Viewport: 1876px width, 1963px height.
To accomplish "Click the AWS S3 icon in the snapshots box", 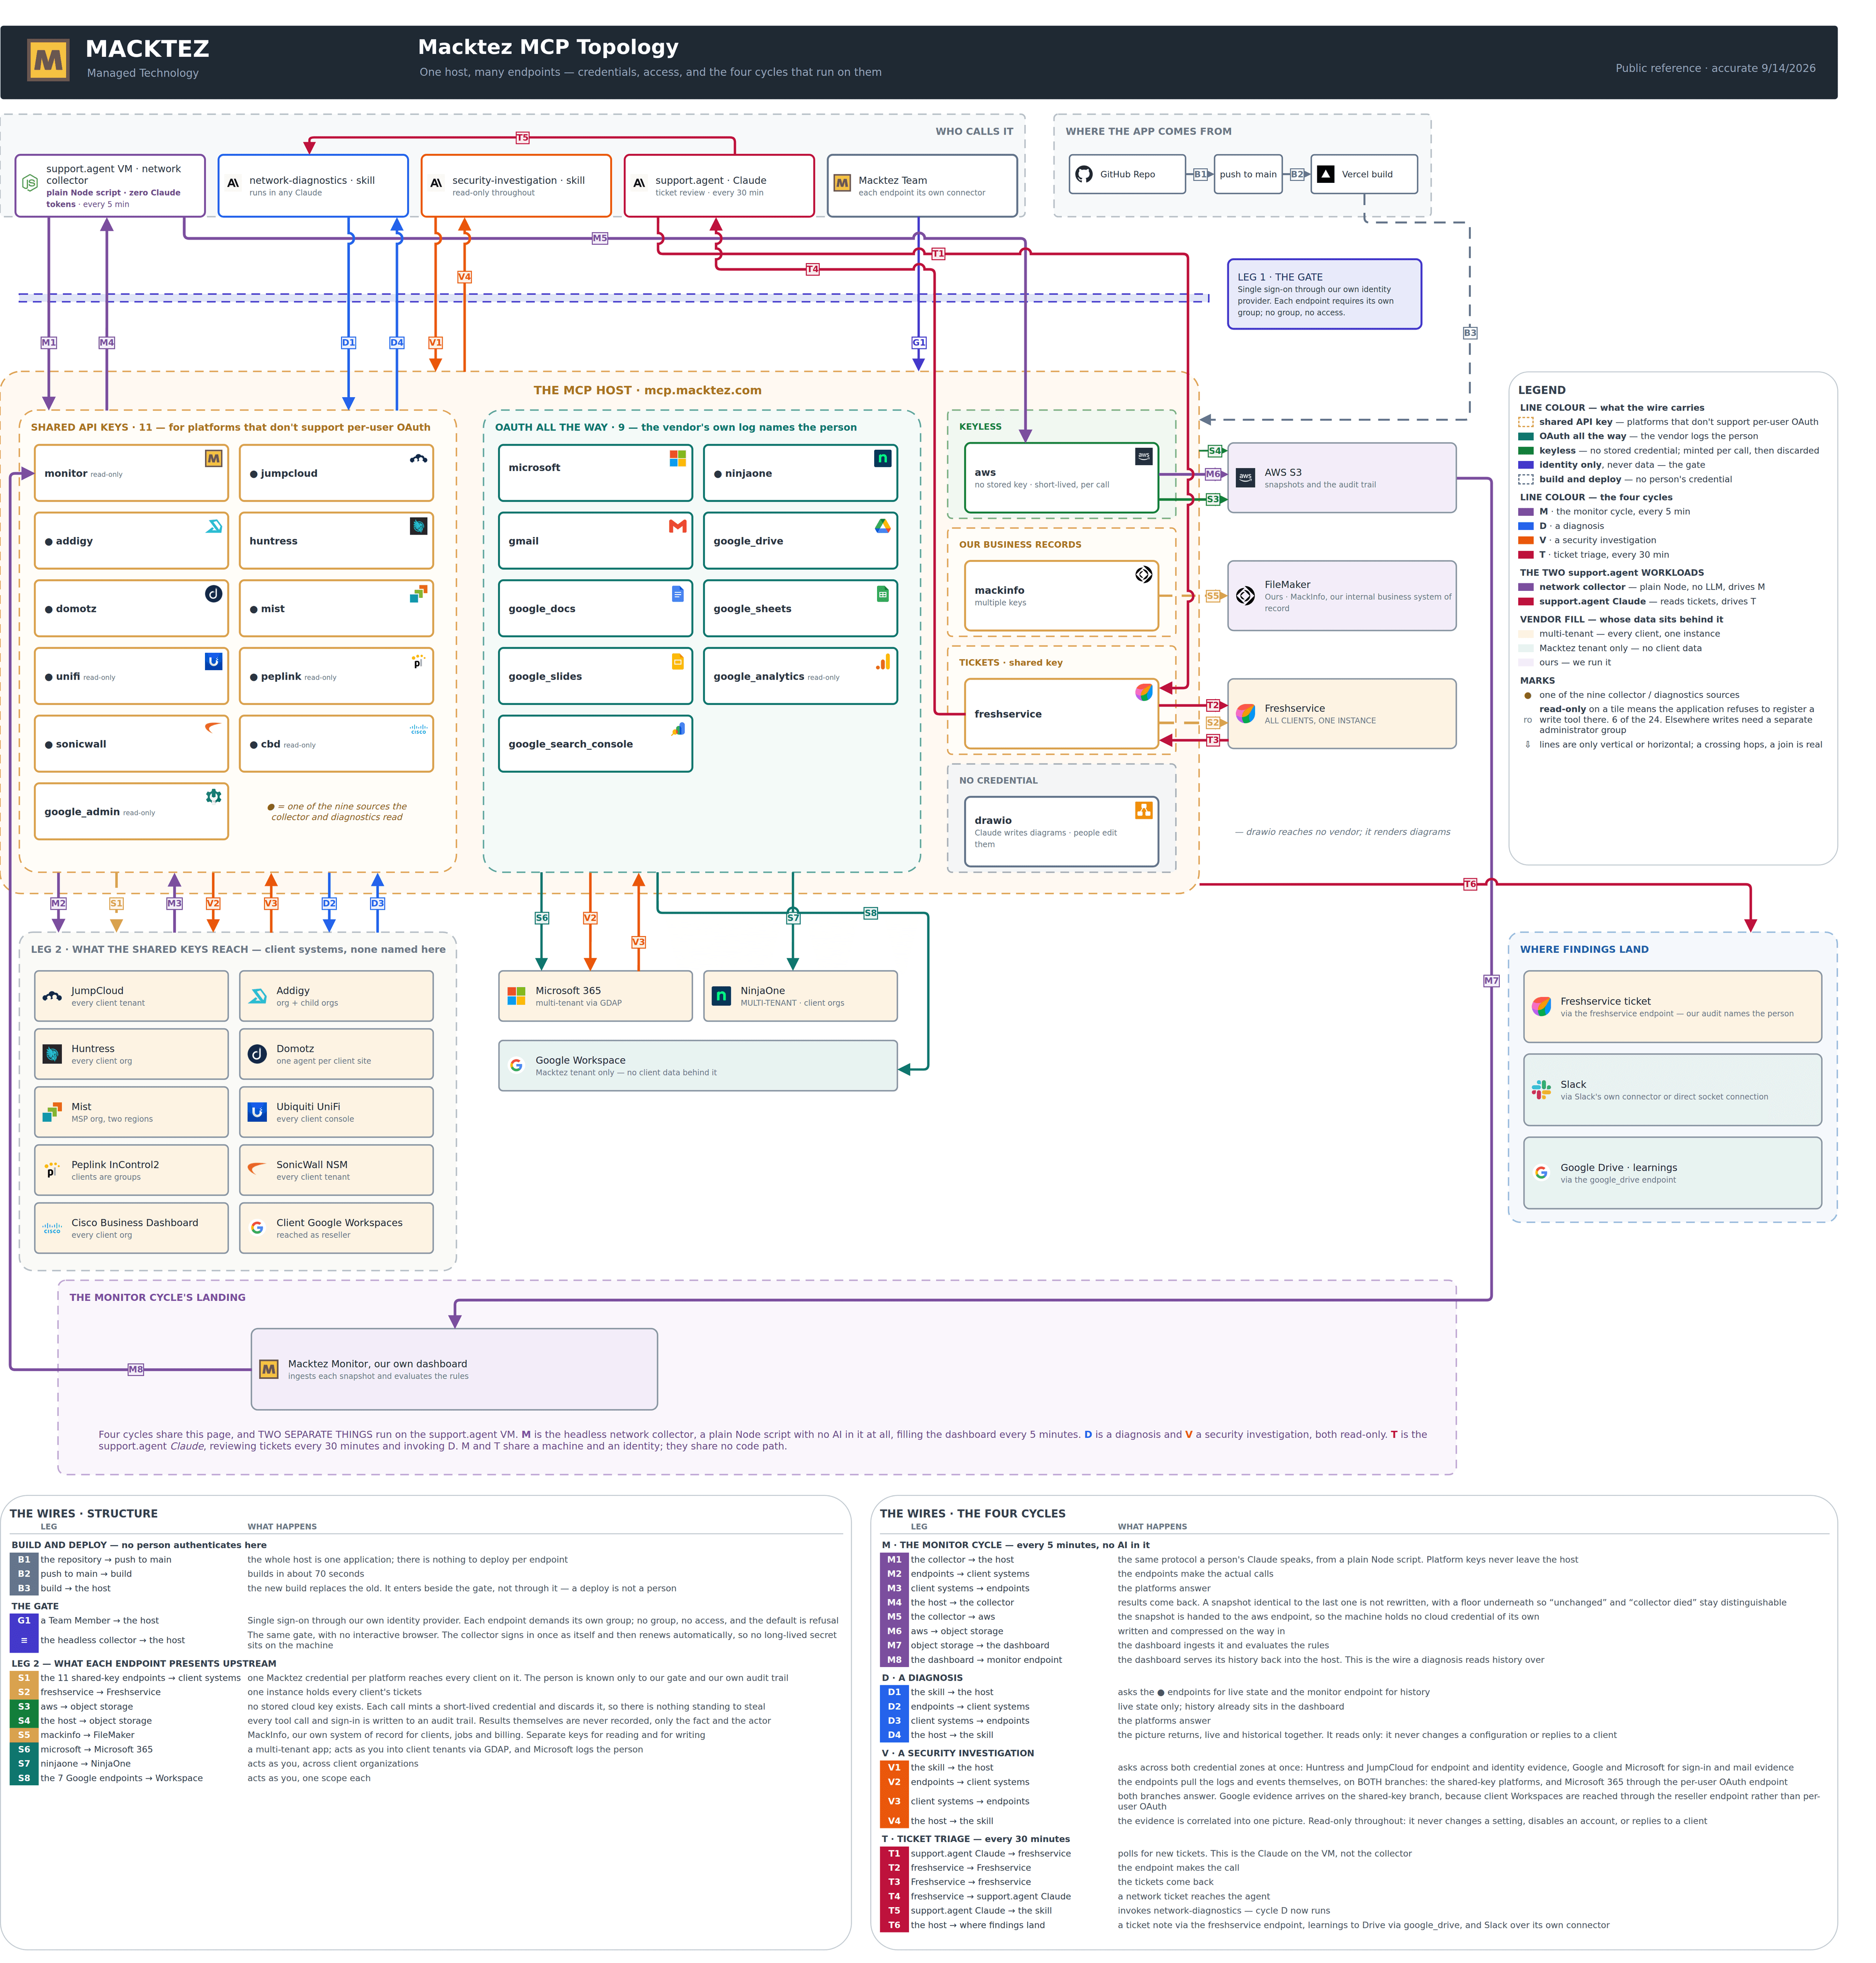I will [1245, 477].
